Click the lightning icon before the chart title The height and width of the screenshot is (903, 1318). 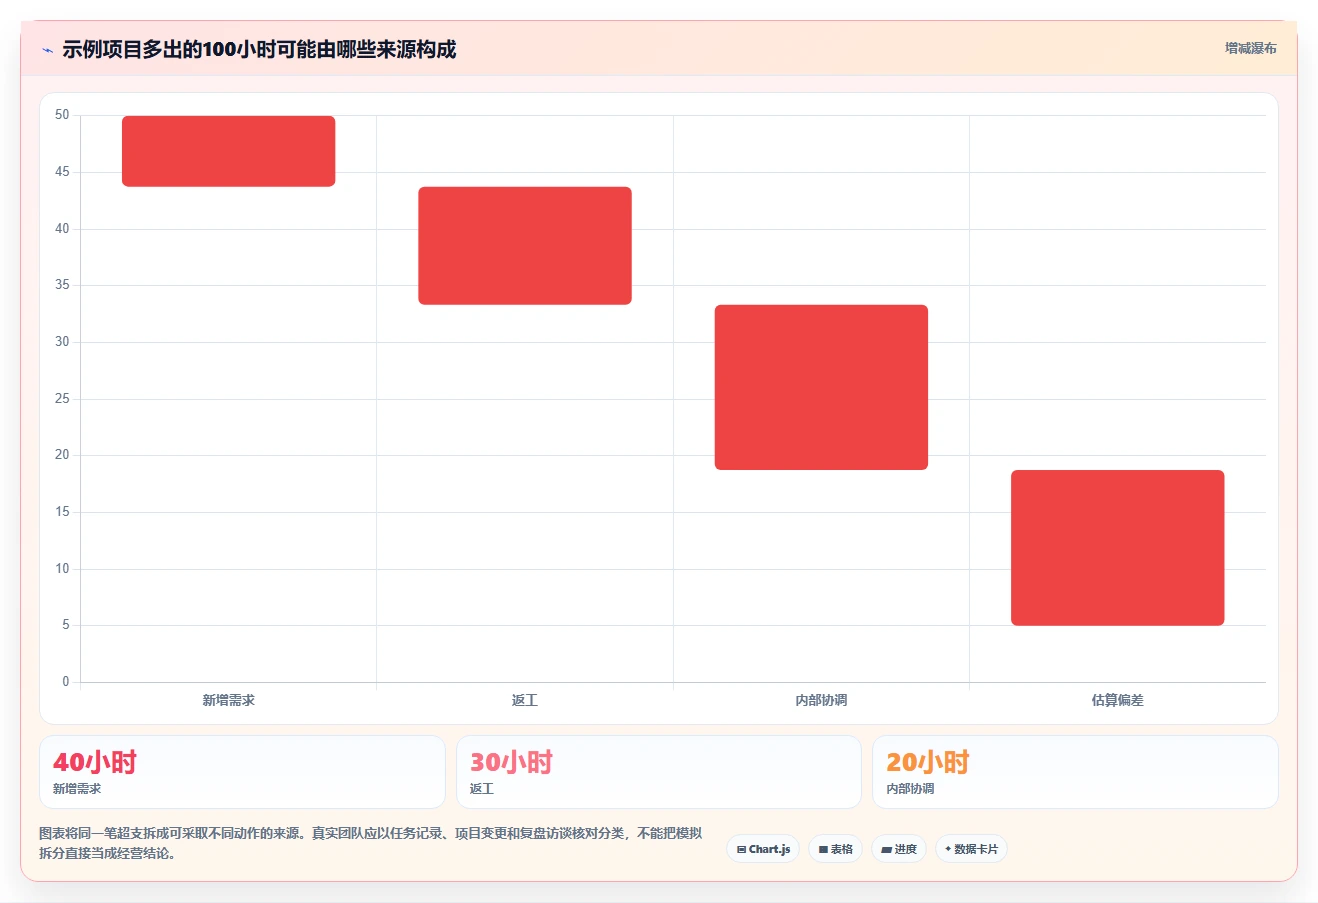(x=47, y=50)
